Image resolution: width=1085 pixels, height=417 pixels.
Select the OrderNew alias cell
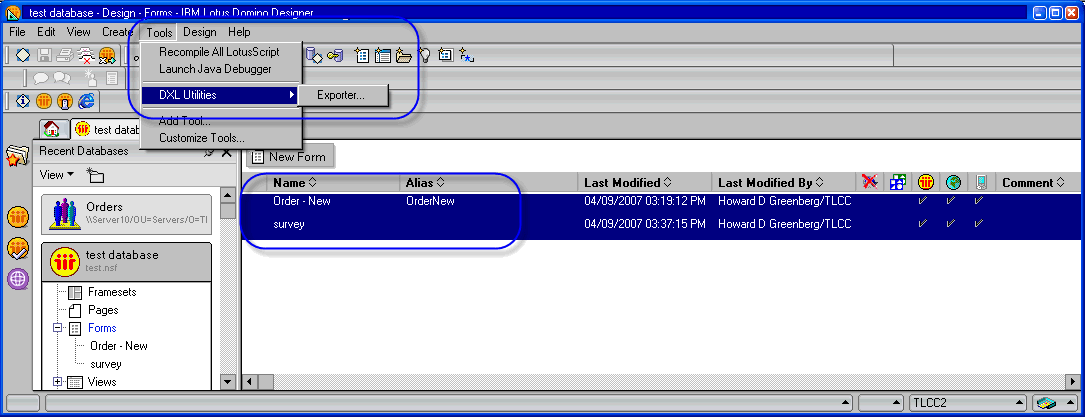pos(430,201)
